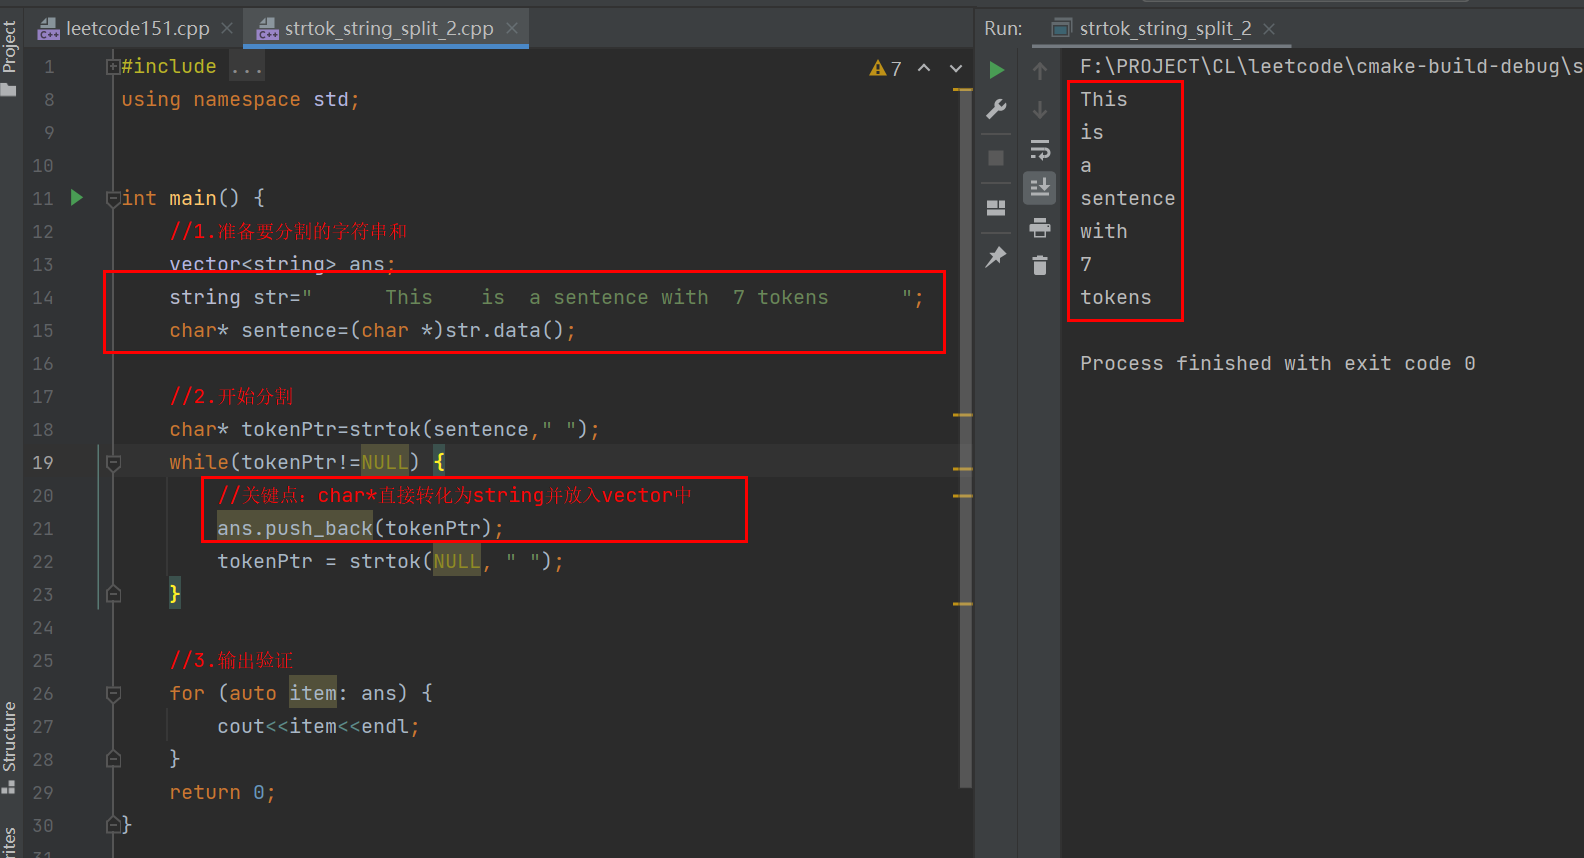The height and width of the screenshot is (858, 1584).
Task: Go to next highlighted problem arrow
Action: [x=956, y=68]
